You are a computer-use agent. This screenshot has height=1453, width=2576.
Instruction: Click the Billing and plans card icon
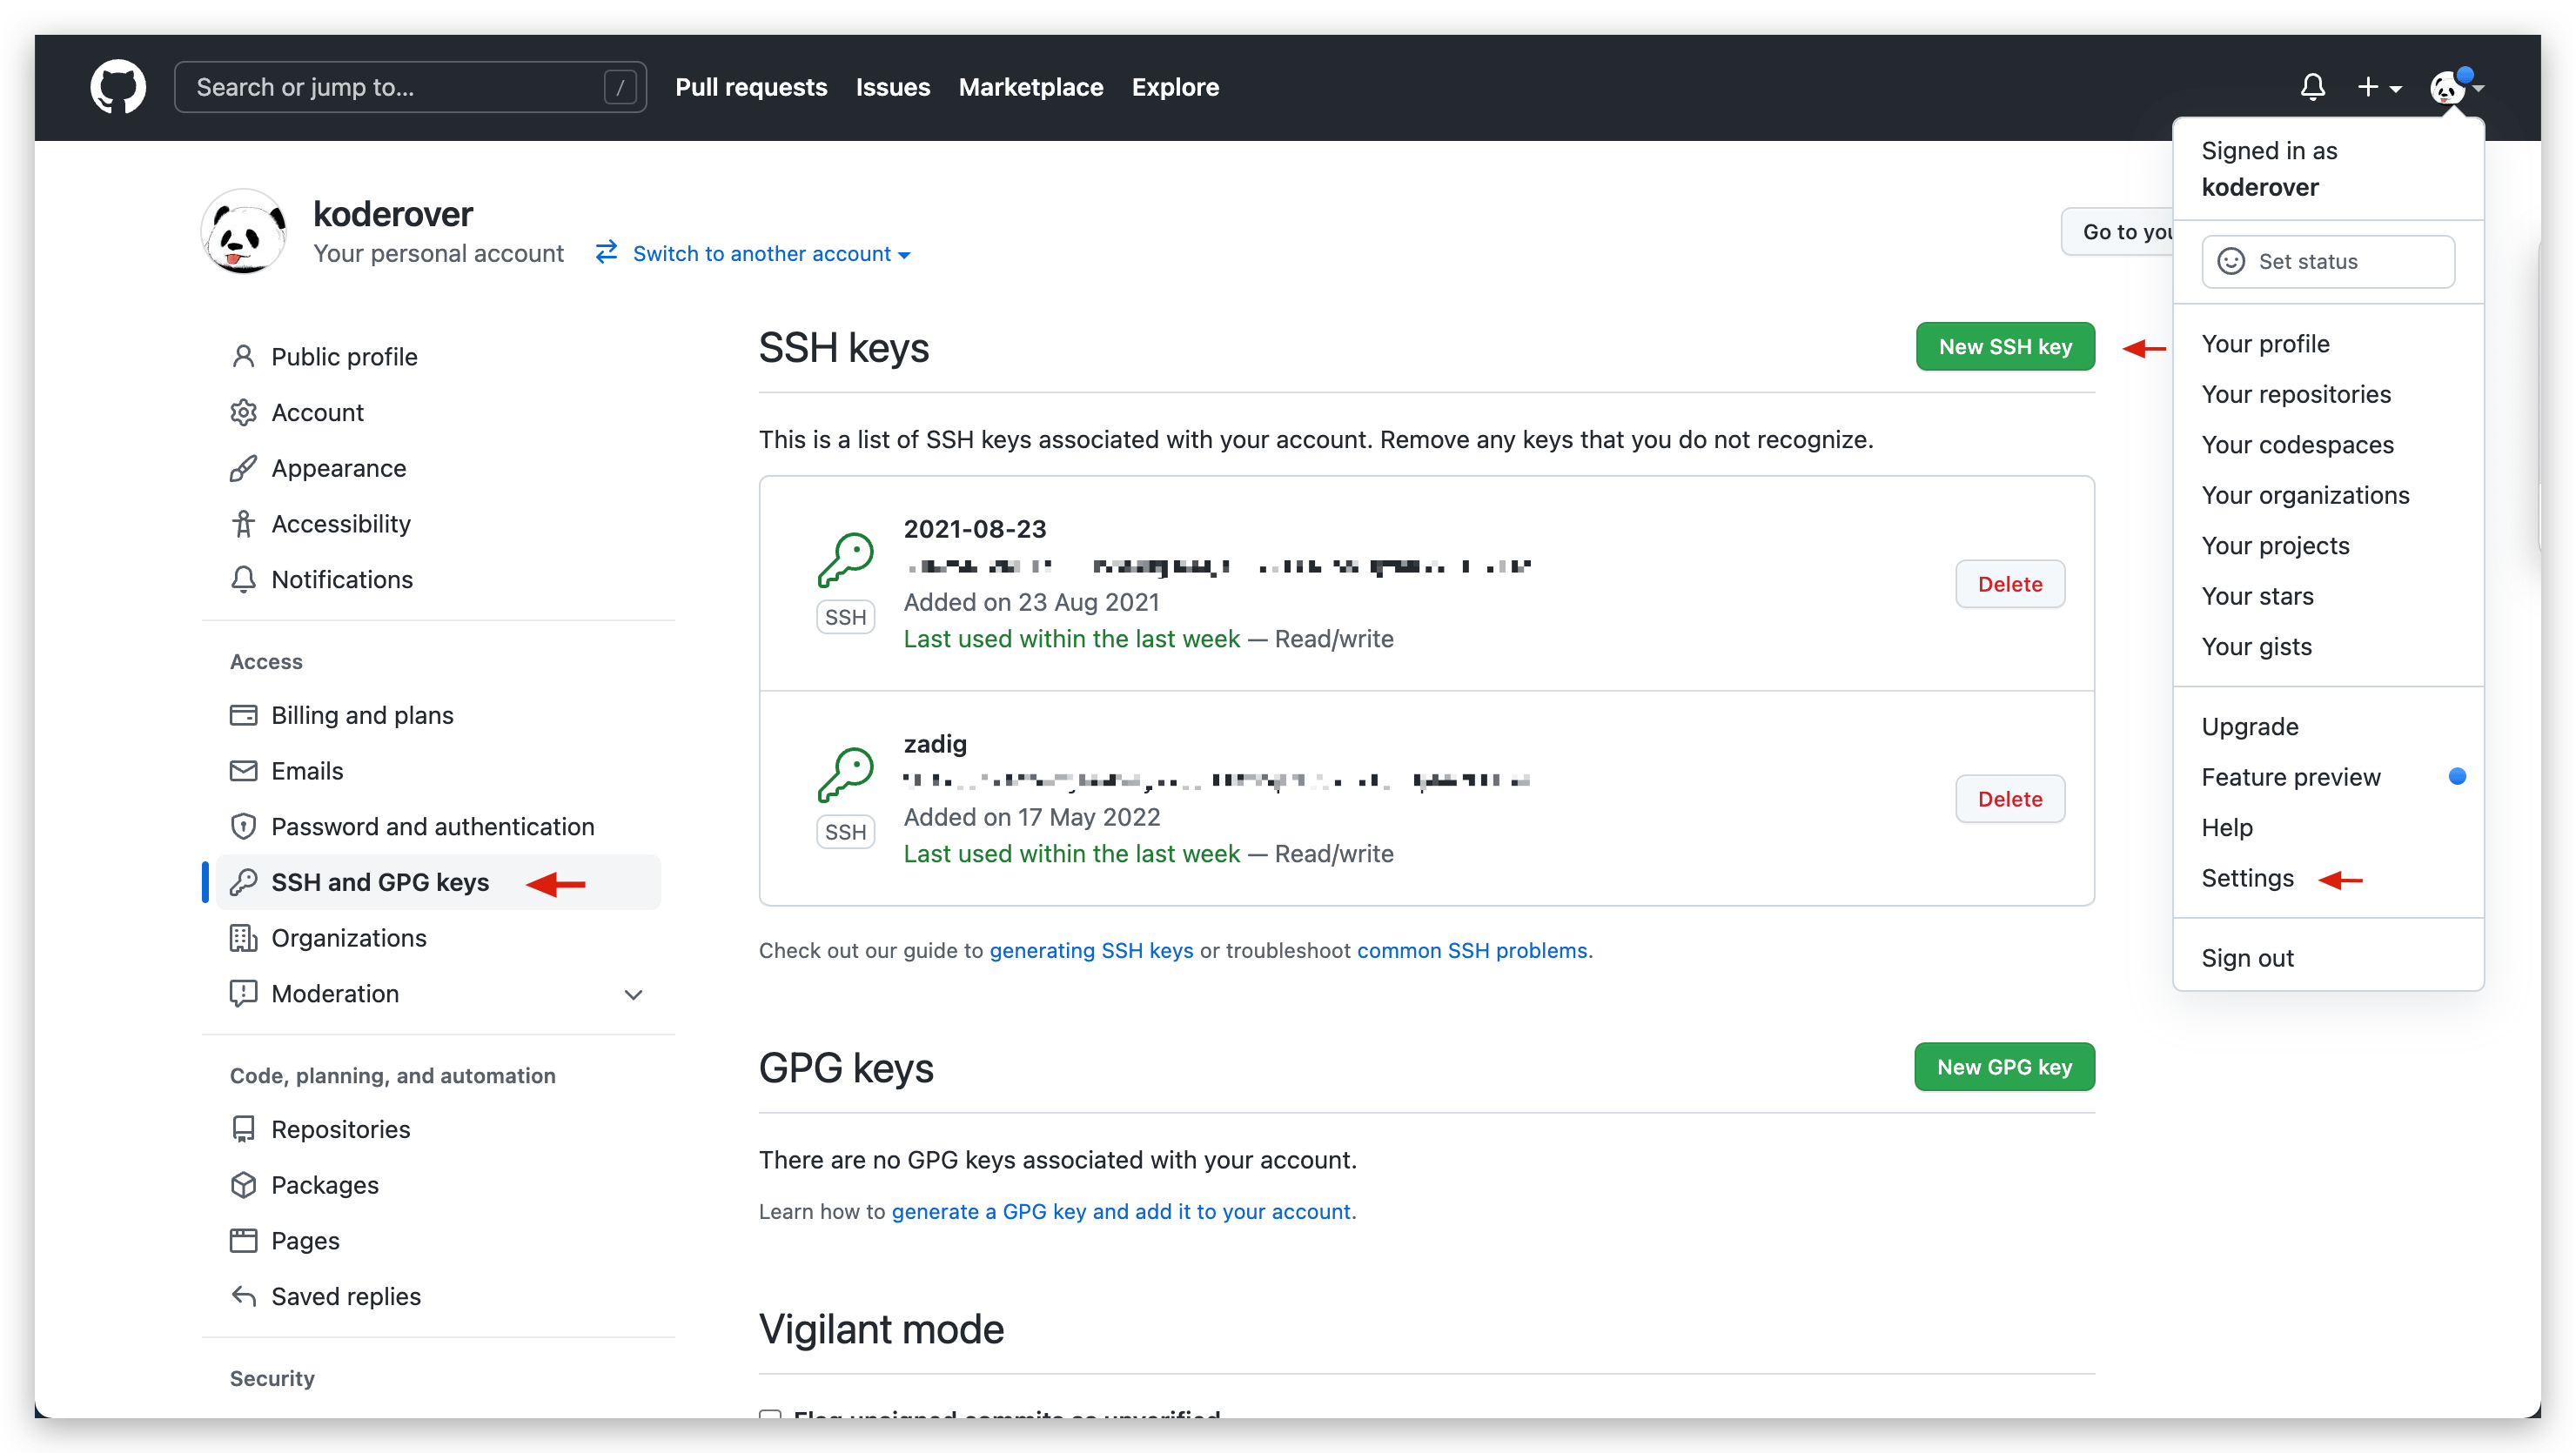click(244, 714)
